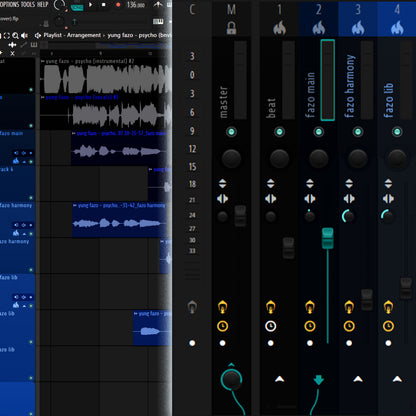416x416 pixels.
Task: Click the beat channel volume fader
Action: (288, 248)
